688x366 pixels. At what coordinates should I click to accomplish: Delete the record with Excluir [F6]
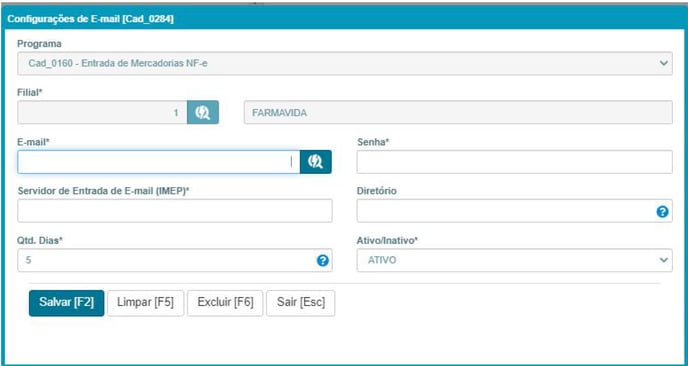(225, 303)
